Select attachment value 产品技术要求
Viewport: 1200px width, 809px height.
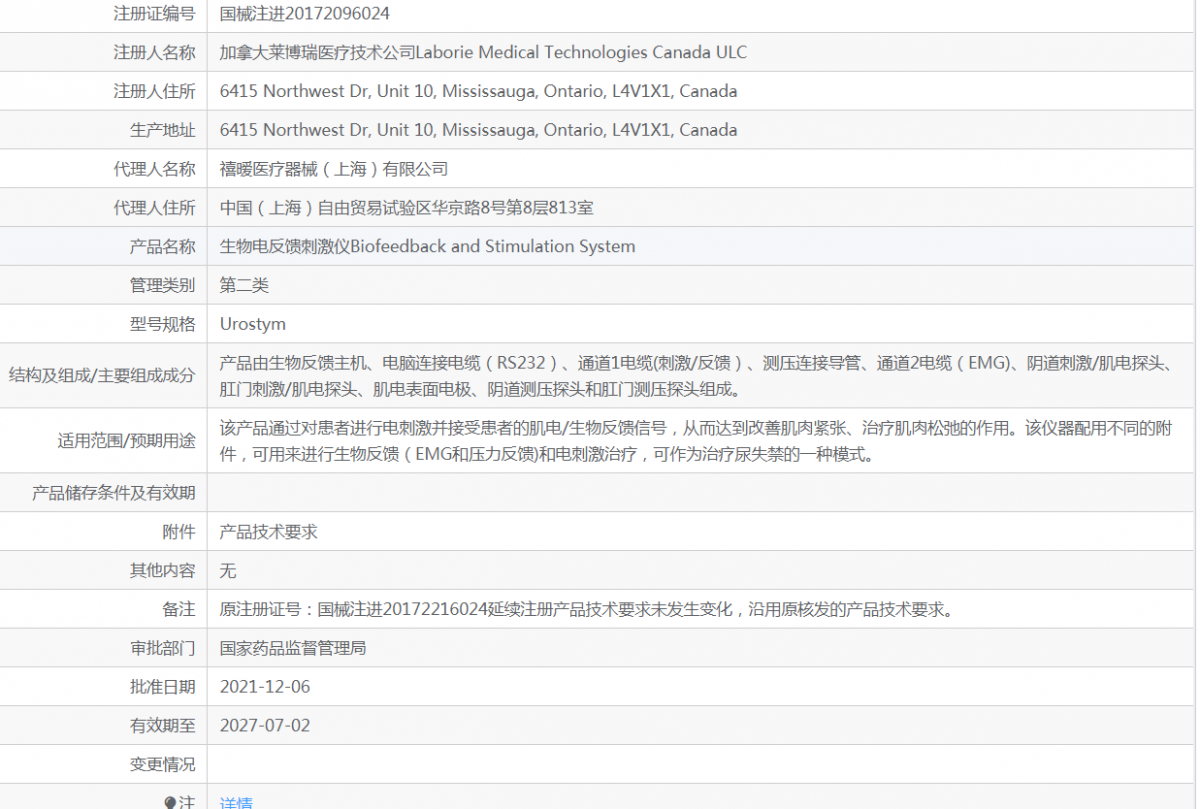click(269, 532)
